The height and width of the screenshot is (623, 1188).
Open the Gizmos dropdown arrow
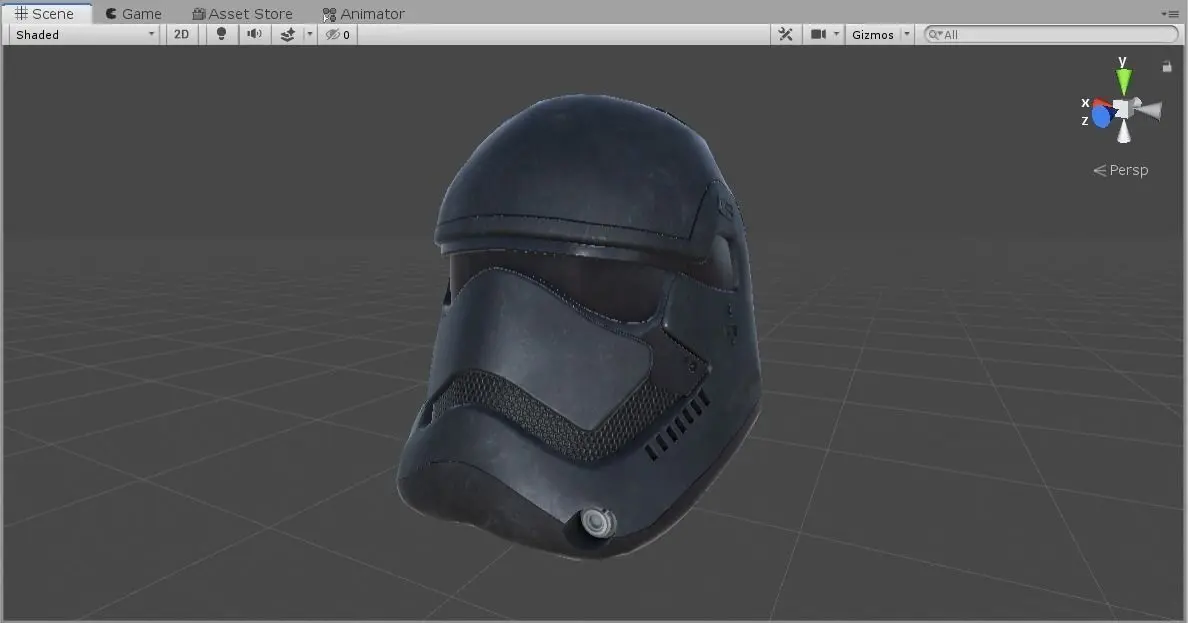[907, 35]
